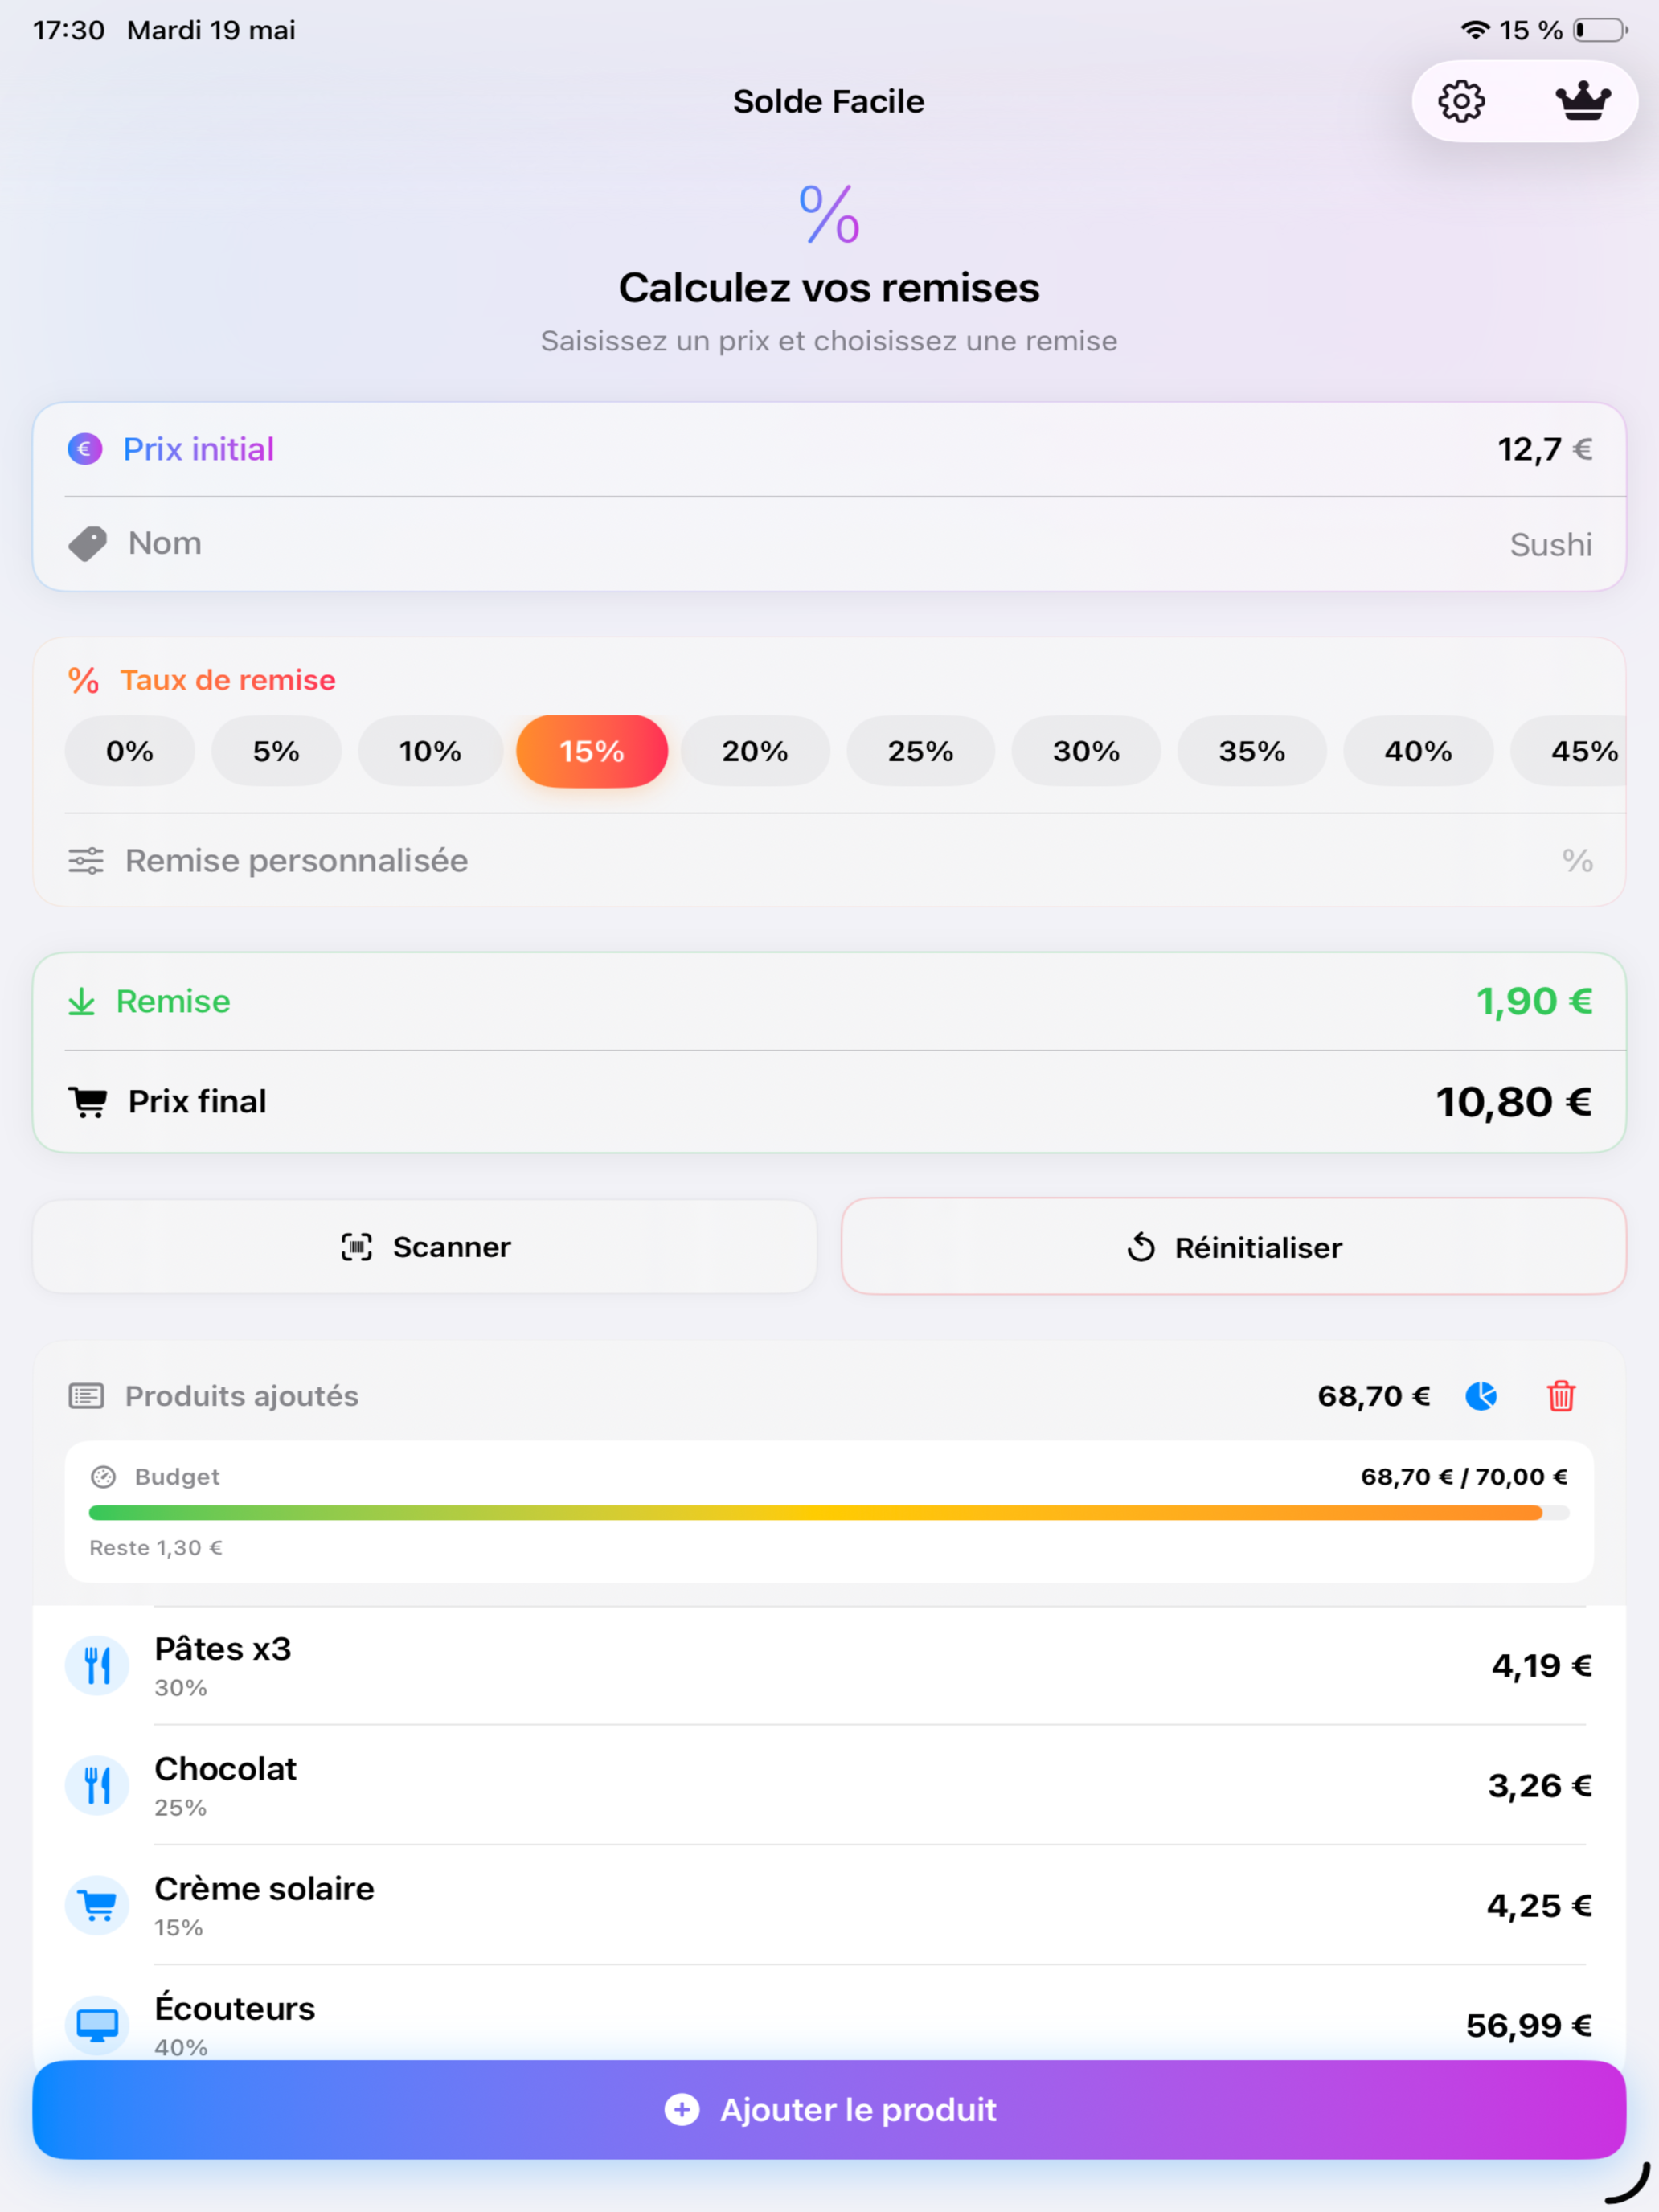Select the 30% discount rate
The height and width of the screenshot is (2212, 1659).
pyautogui.click(x=1086, y=751)
